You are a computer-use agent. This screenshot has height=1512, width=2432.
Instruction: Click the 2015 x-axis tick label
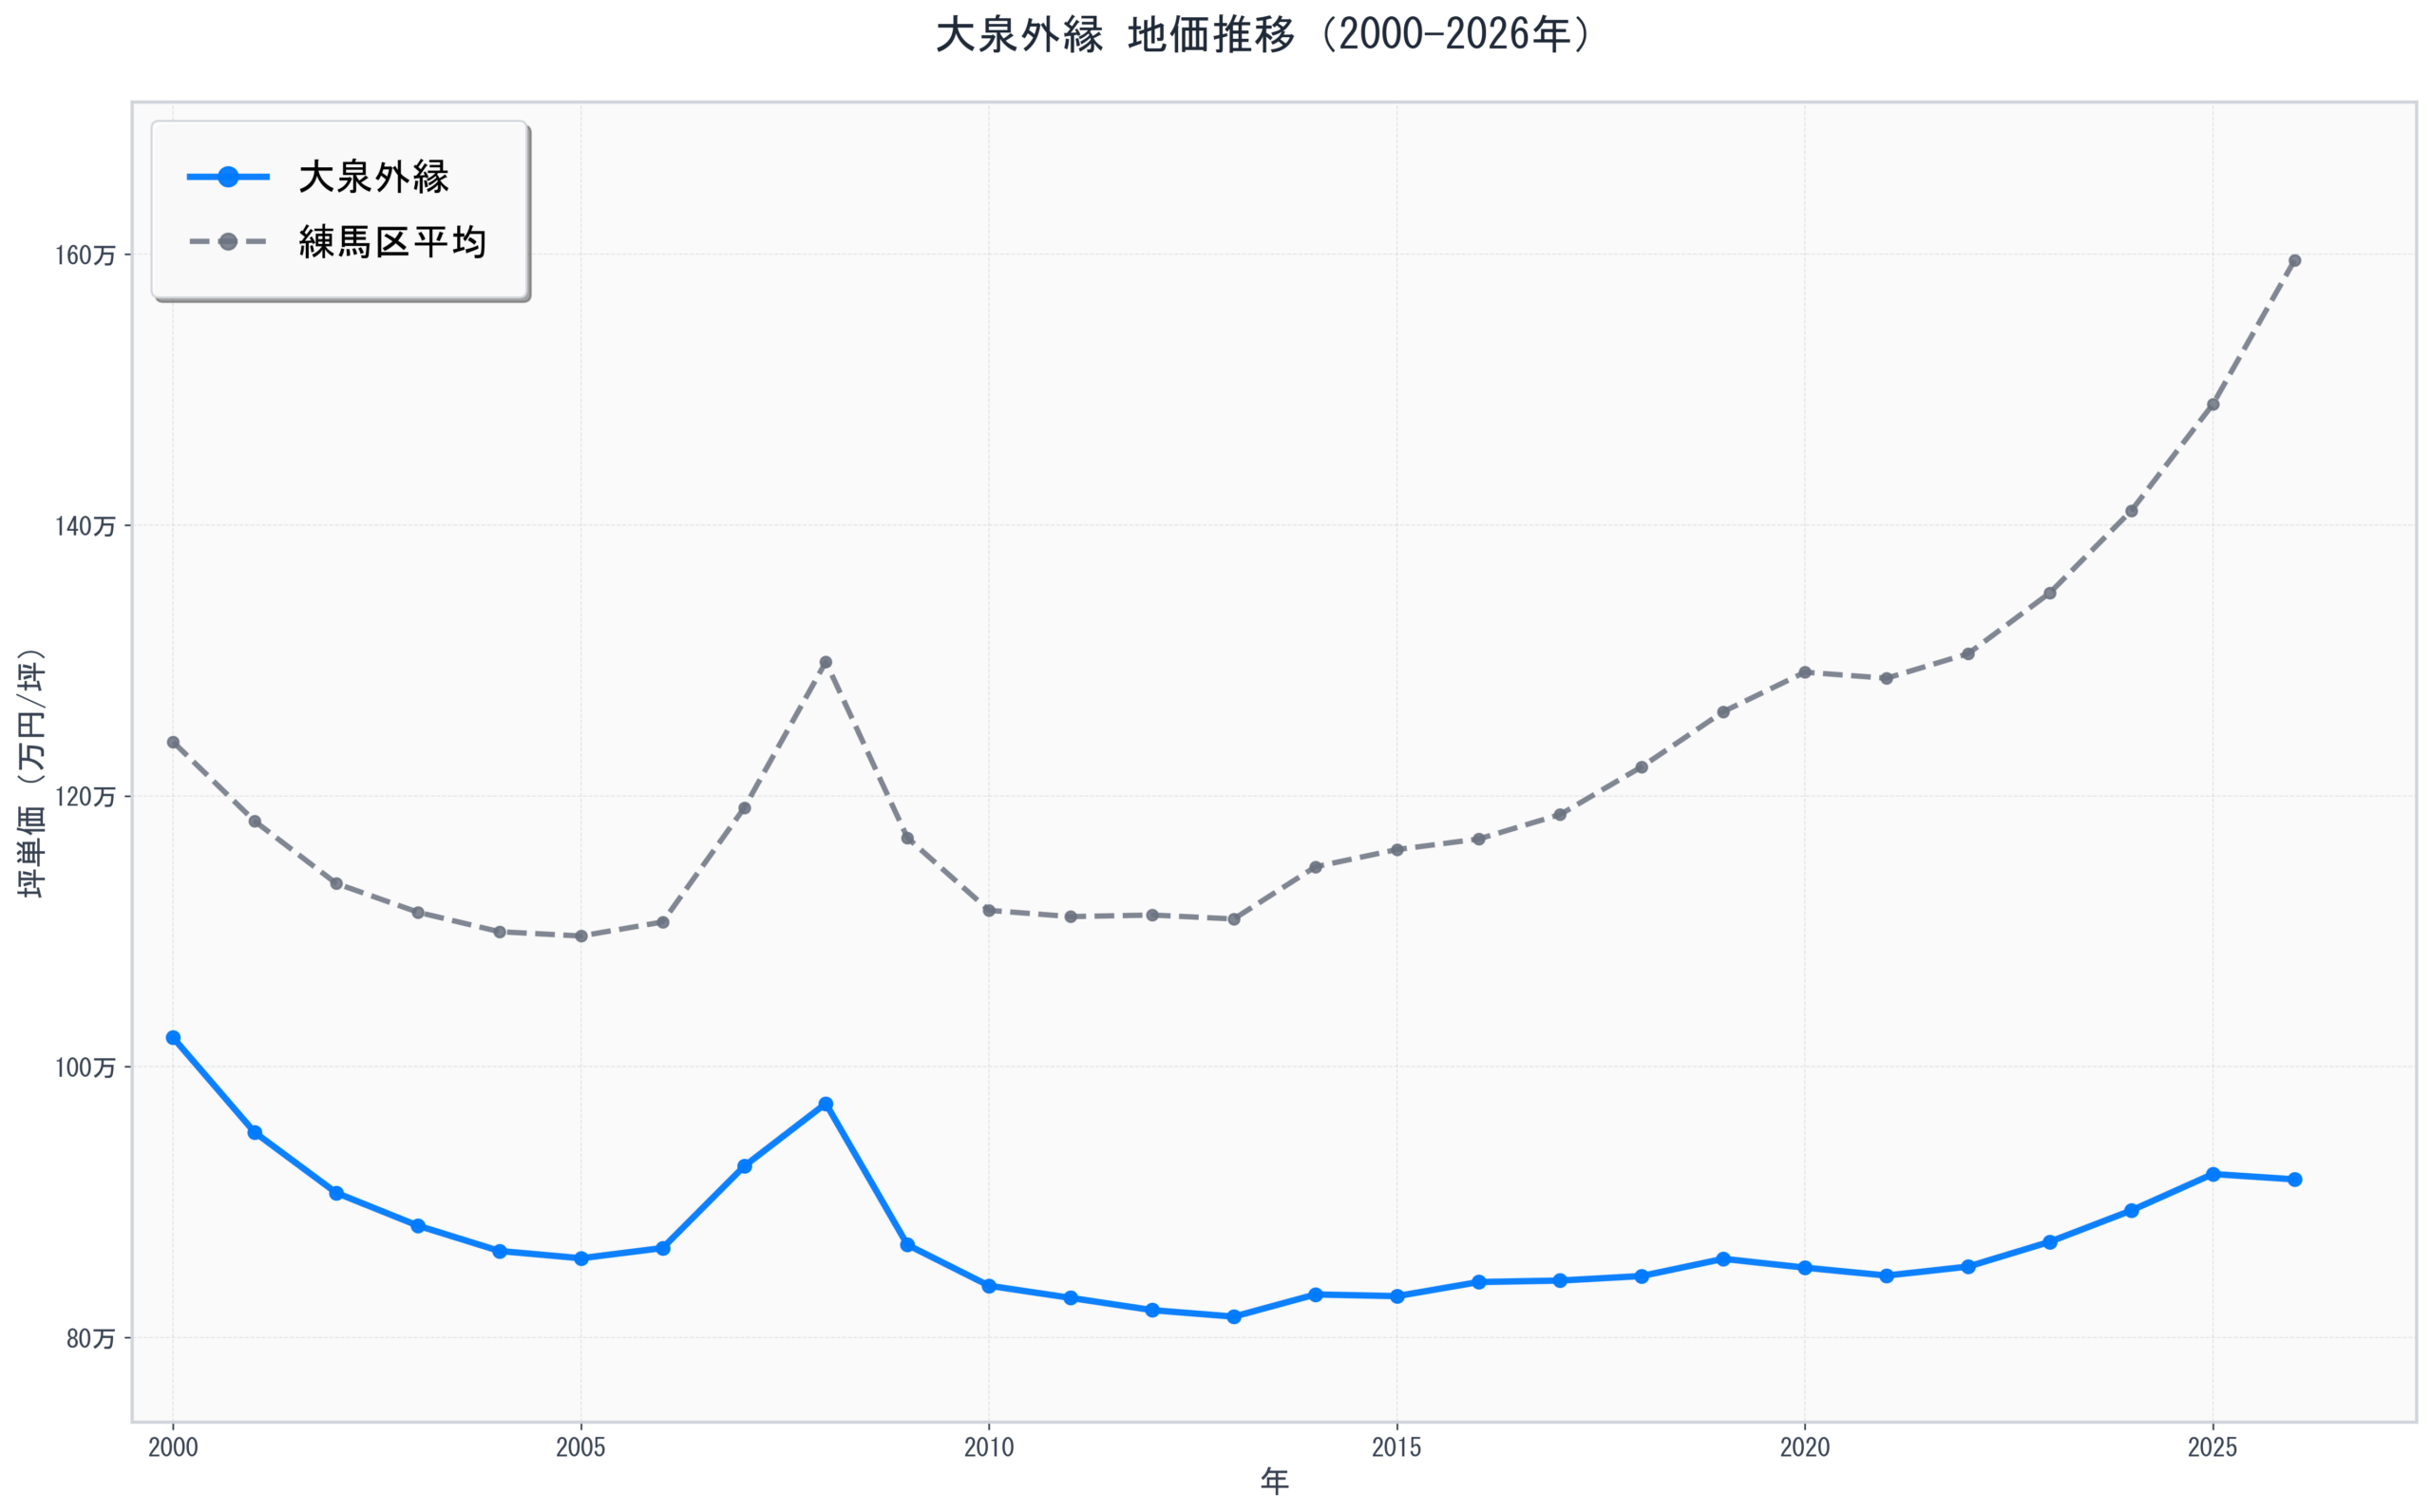1397,1447
